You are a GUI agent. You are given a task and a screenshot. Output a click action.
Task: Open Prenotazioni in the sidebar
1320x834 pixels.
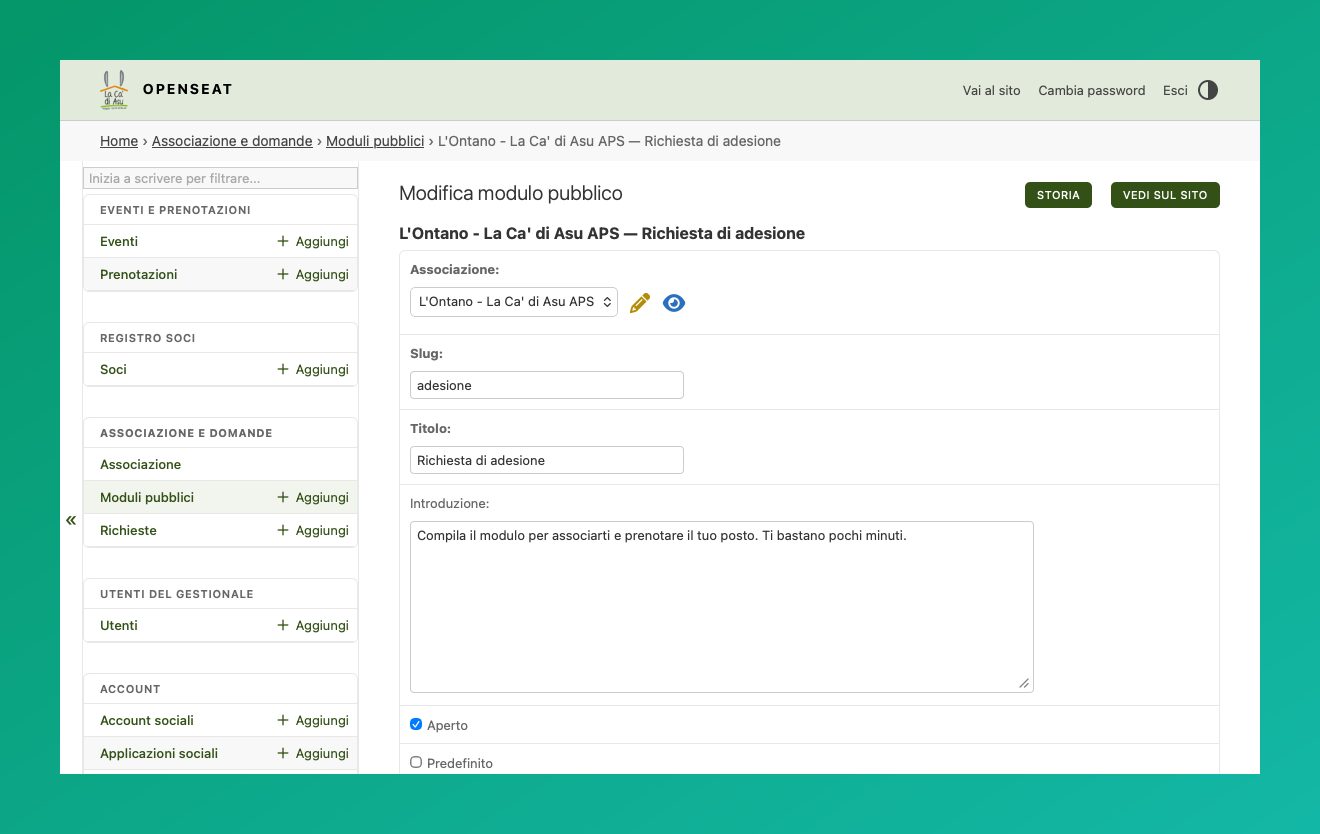click(x=138, y=274)
